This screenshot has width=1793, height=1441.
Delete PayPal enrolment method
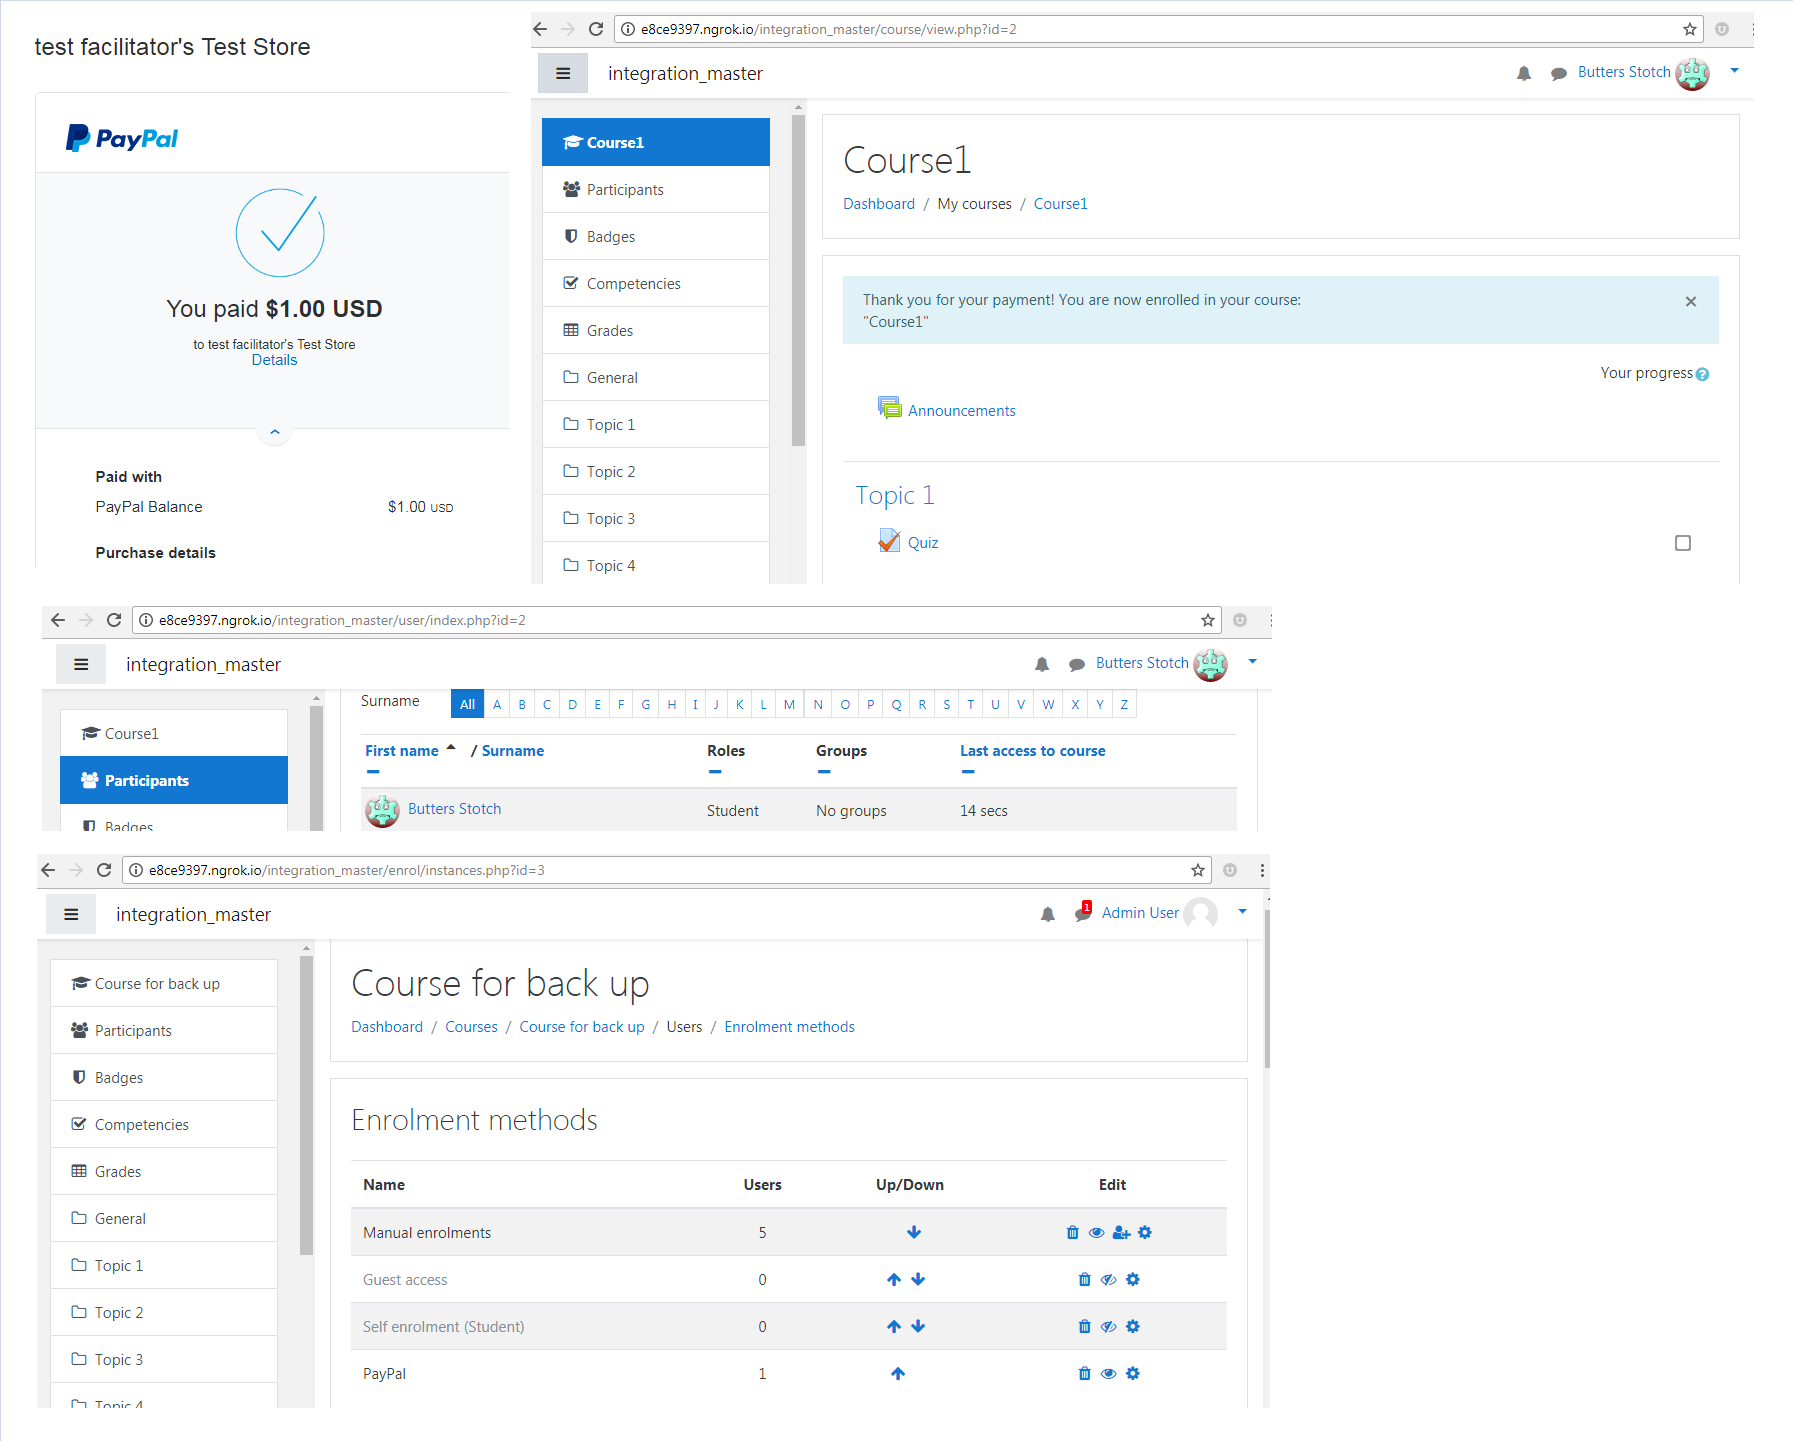(1085, 1373)
